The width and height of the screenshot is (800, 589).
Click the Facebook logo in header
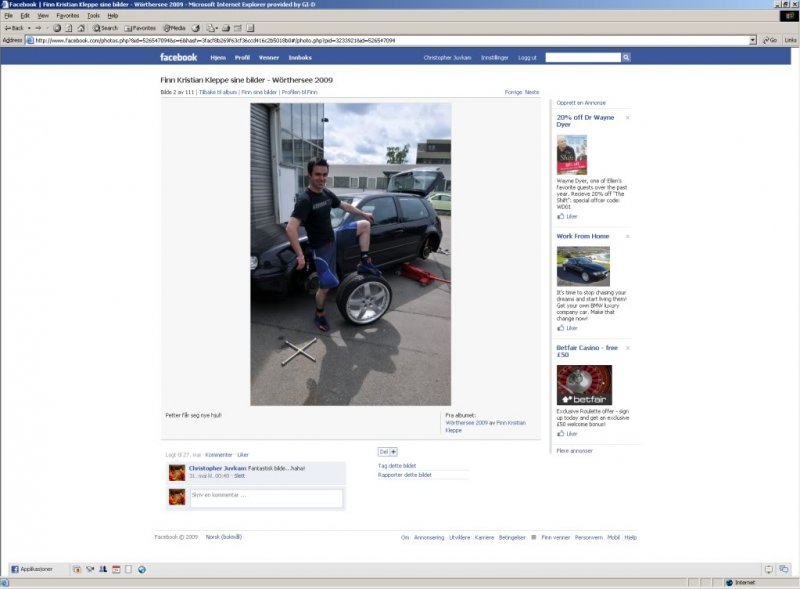click(179, 58)
